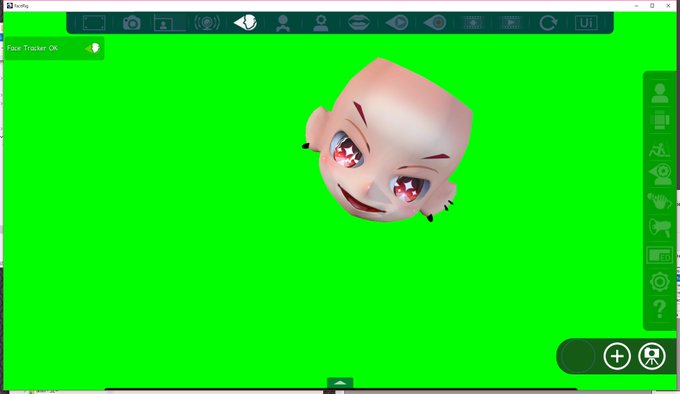The image size is (680, 394).
Task: Click the circular reset arrow icon
Action: 548,23
